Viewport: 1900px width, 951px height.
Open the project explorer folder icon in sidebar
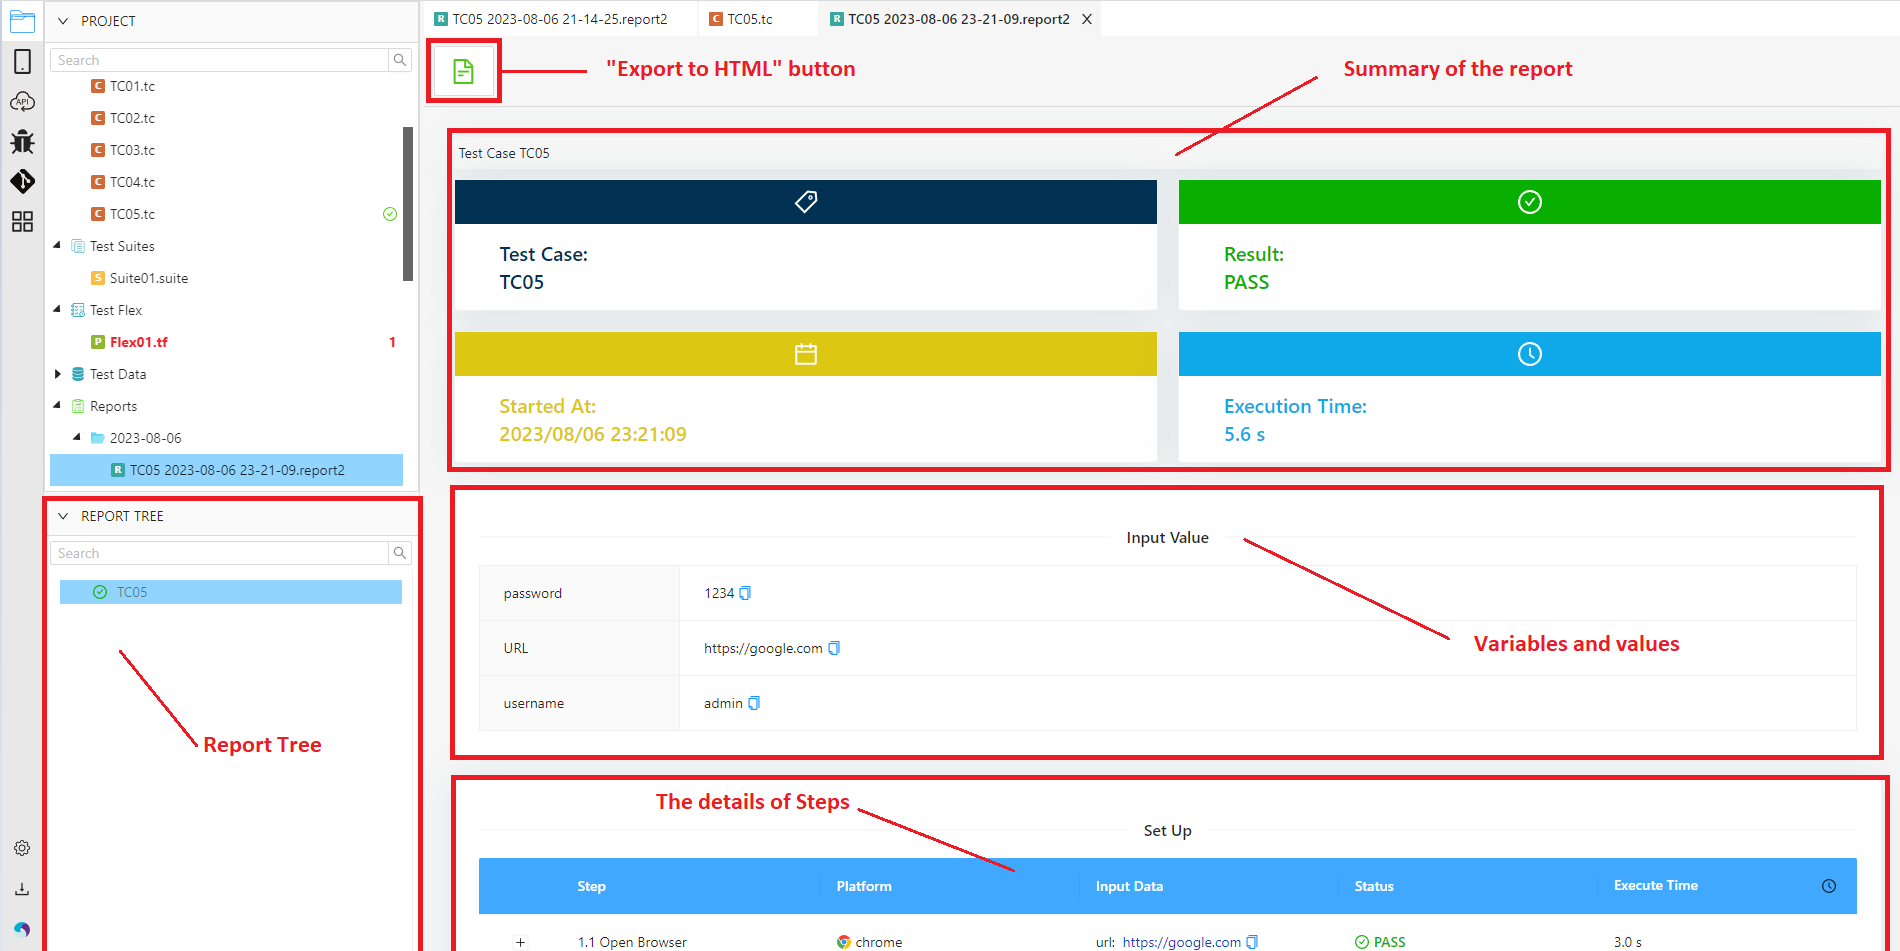[22, 21]
